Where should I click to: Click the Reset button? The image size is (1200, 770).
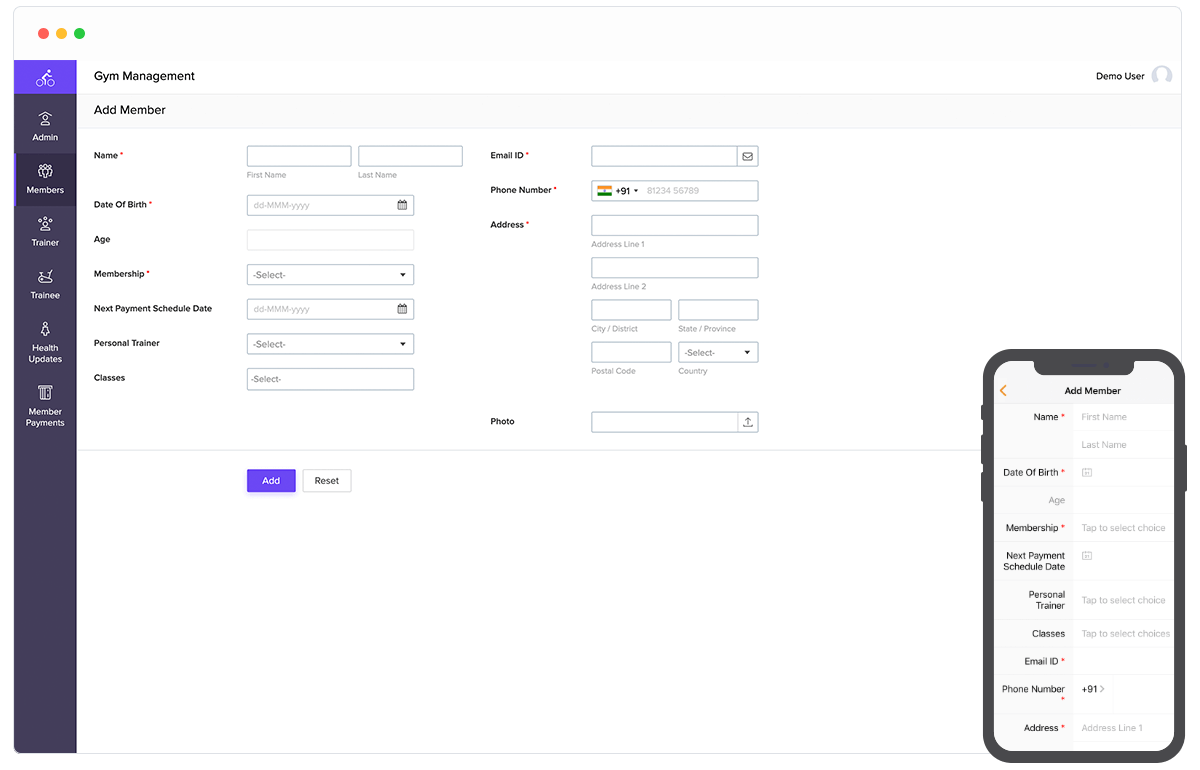327,481
